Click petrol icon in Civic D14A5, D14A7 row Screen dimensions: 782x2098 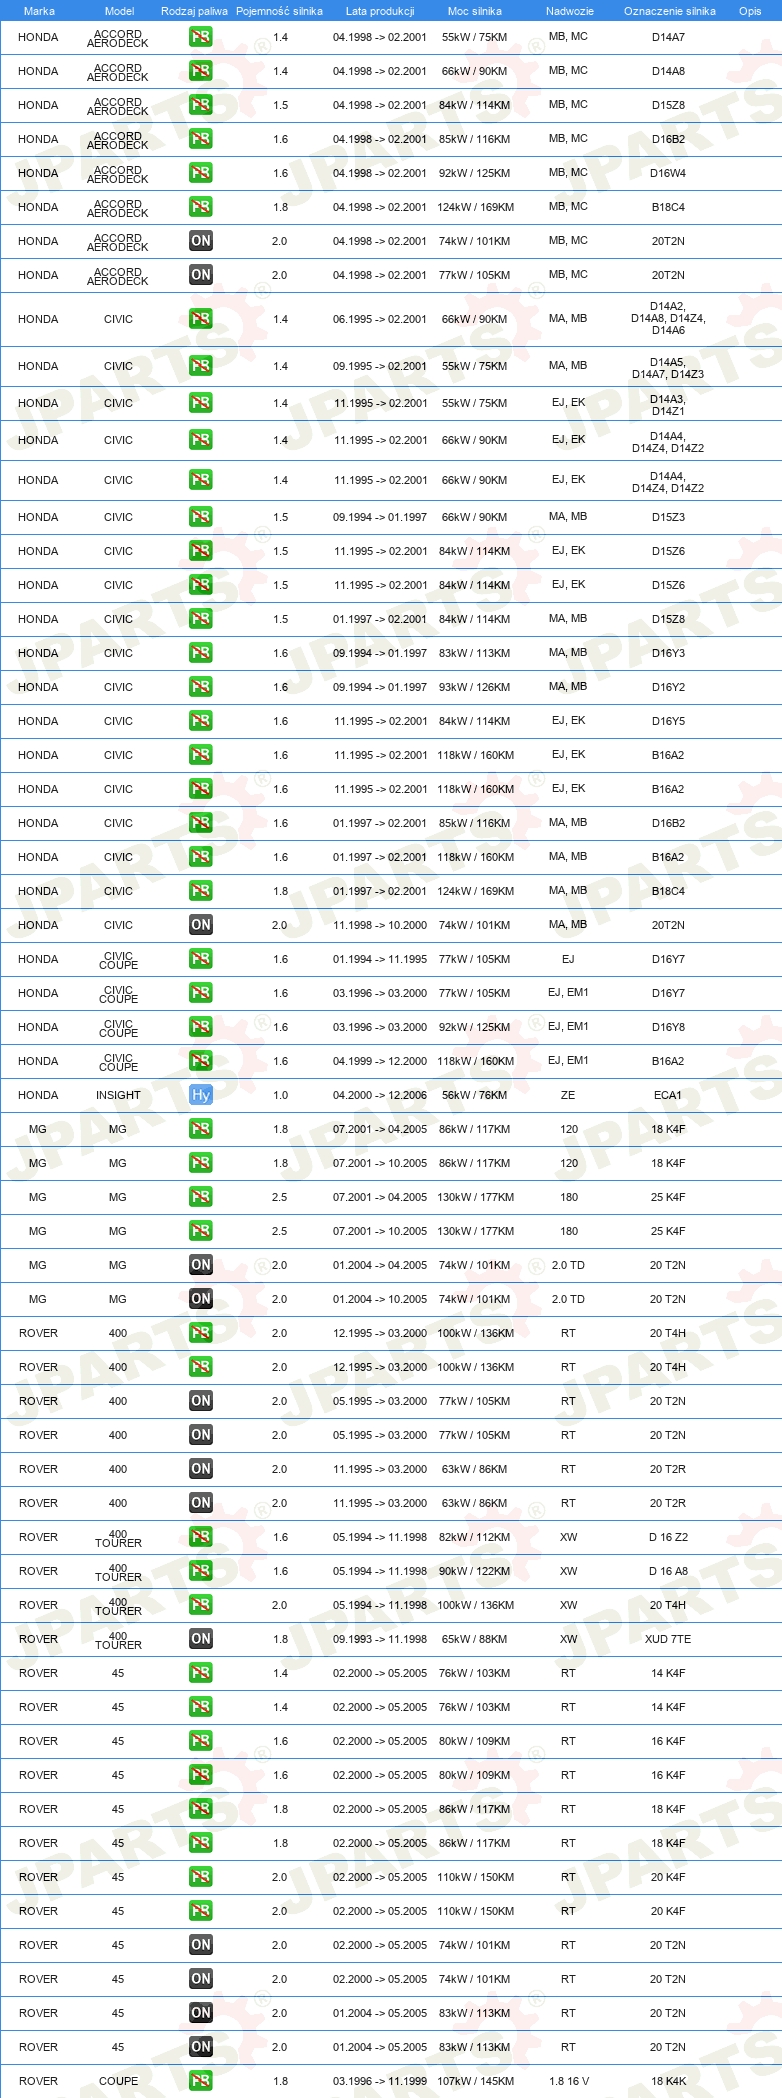pos(201,366)
